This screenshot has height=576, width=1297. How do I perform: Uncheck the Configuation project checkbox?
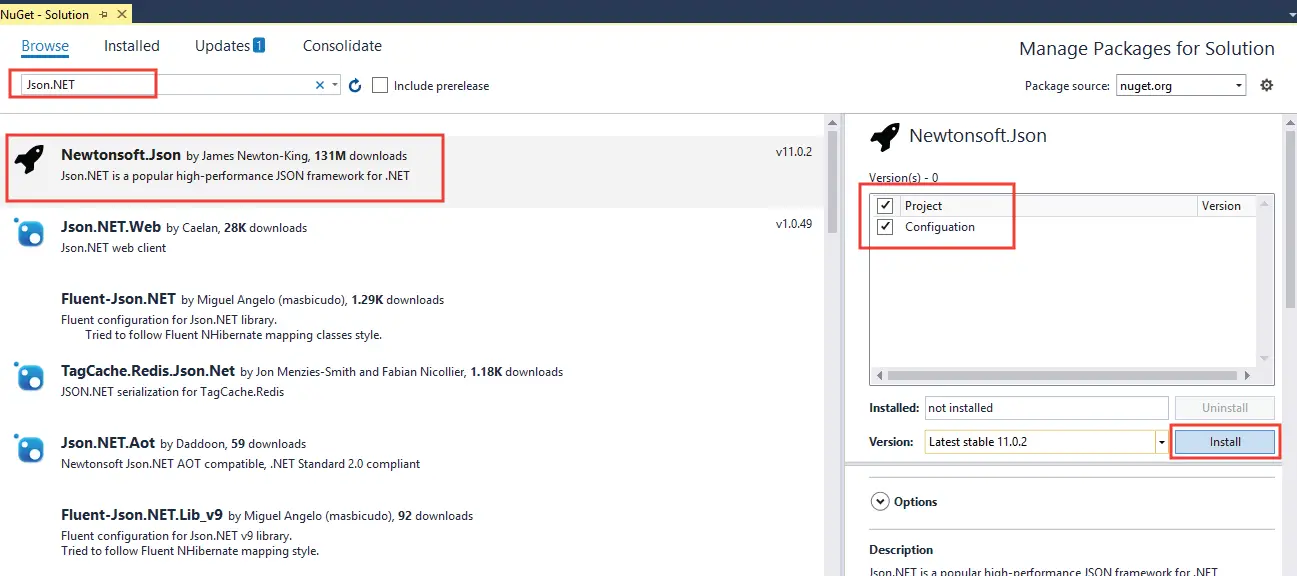885,227
